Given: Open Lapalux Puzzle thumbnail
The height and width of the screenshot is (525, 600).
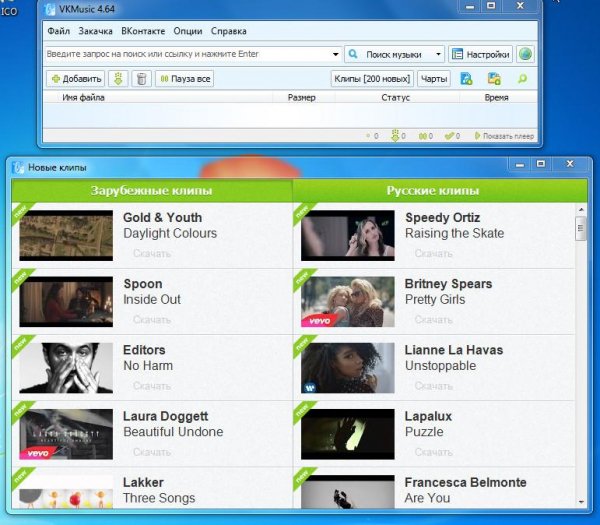Looking at the screenshot, I should (x=348, y=434).
